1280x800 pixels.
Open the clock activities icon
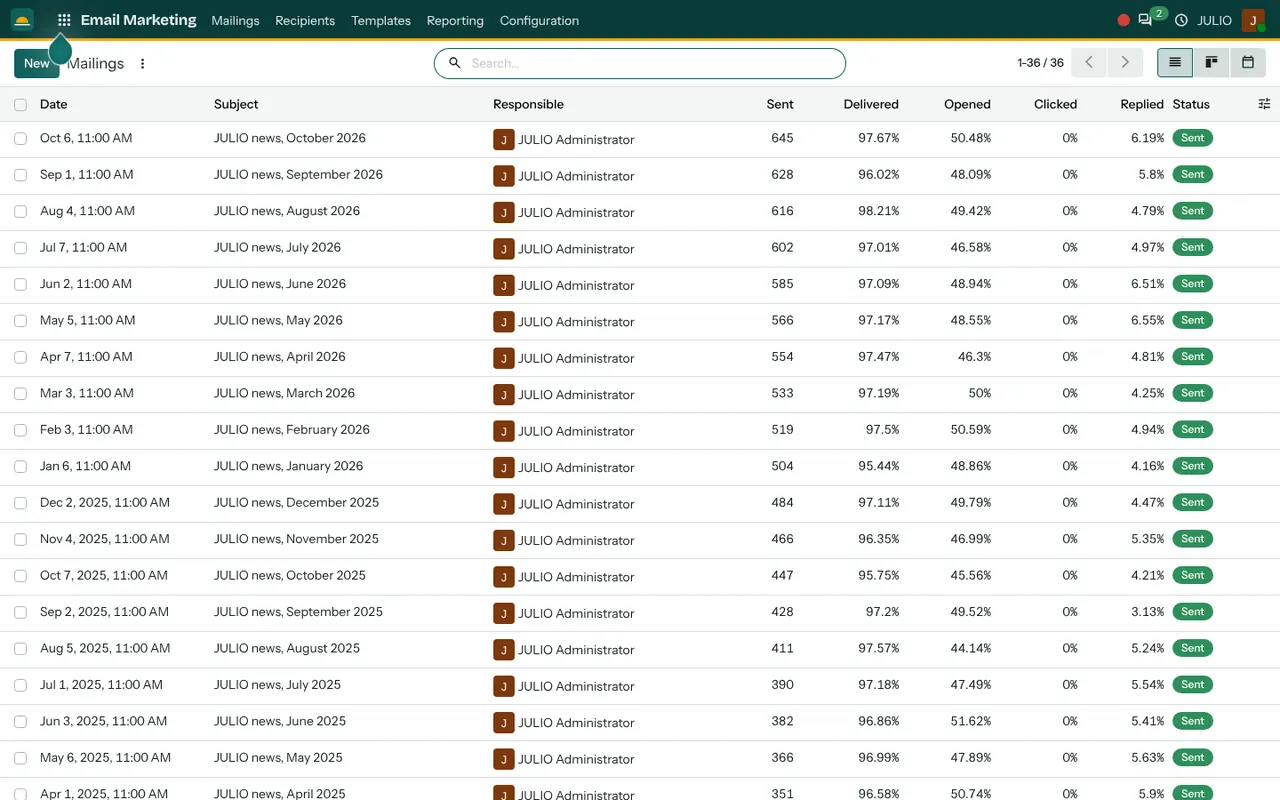click(x=1181, y=20)
